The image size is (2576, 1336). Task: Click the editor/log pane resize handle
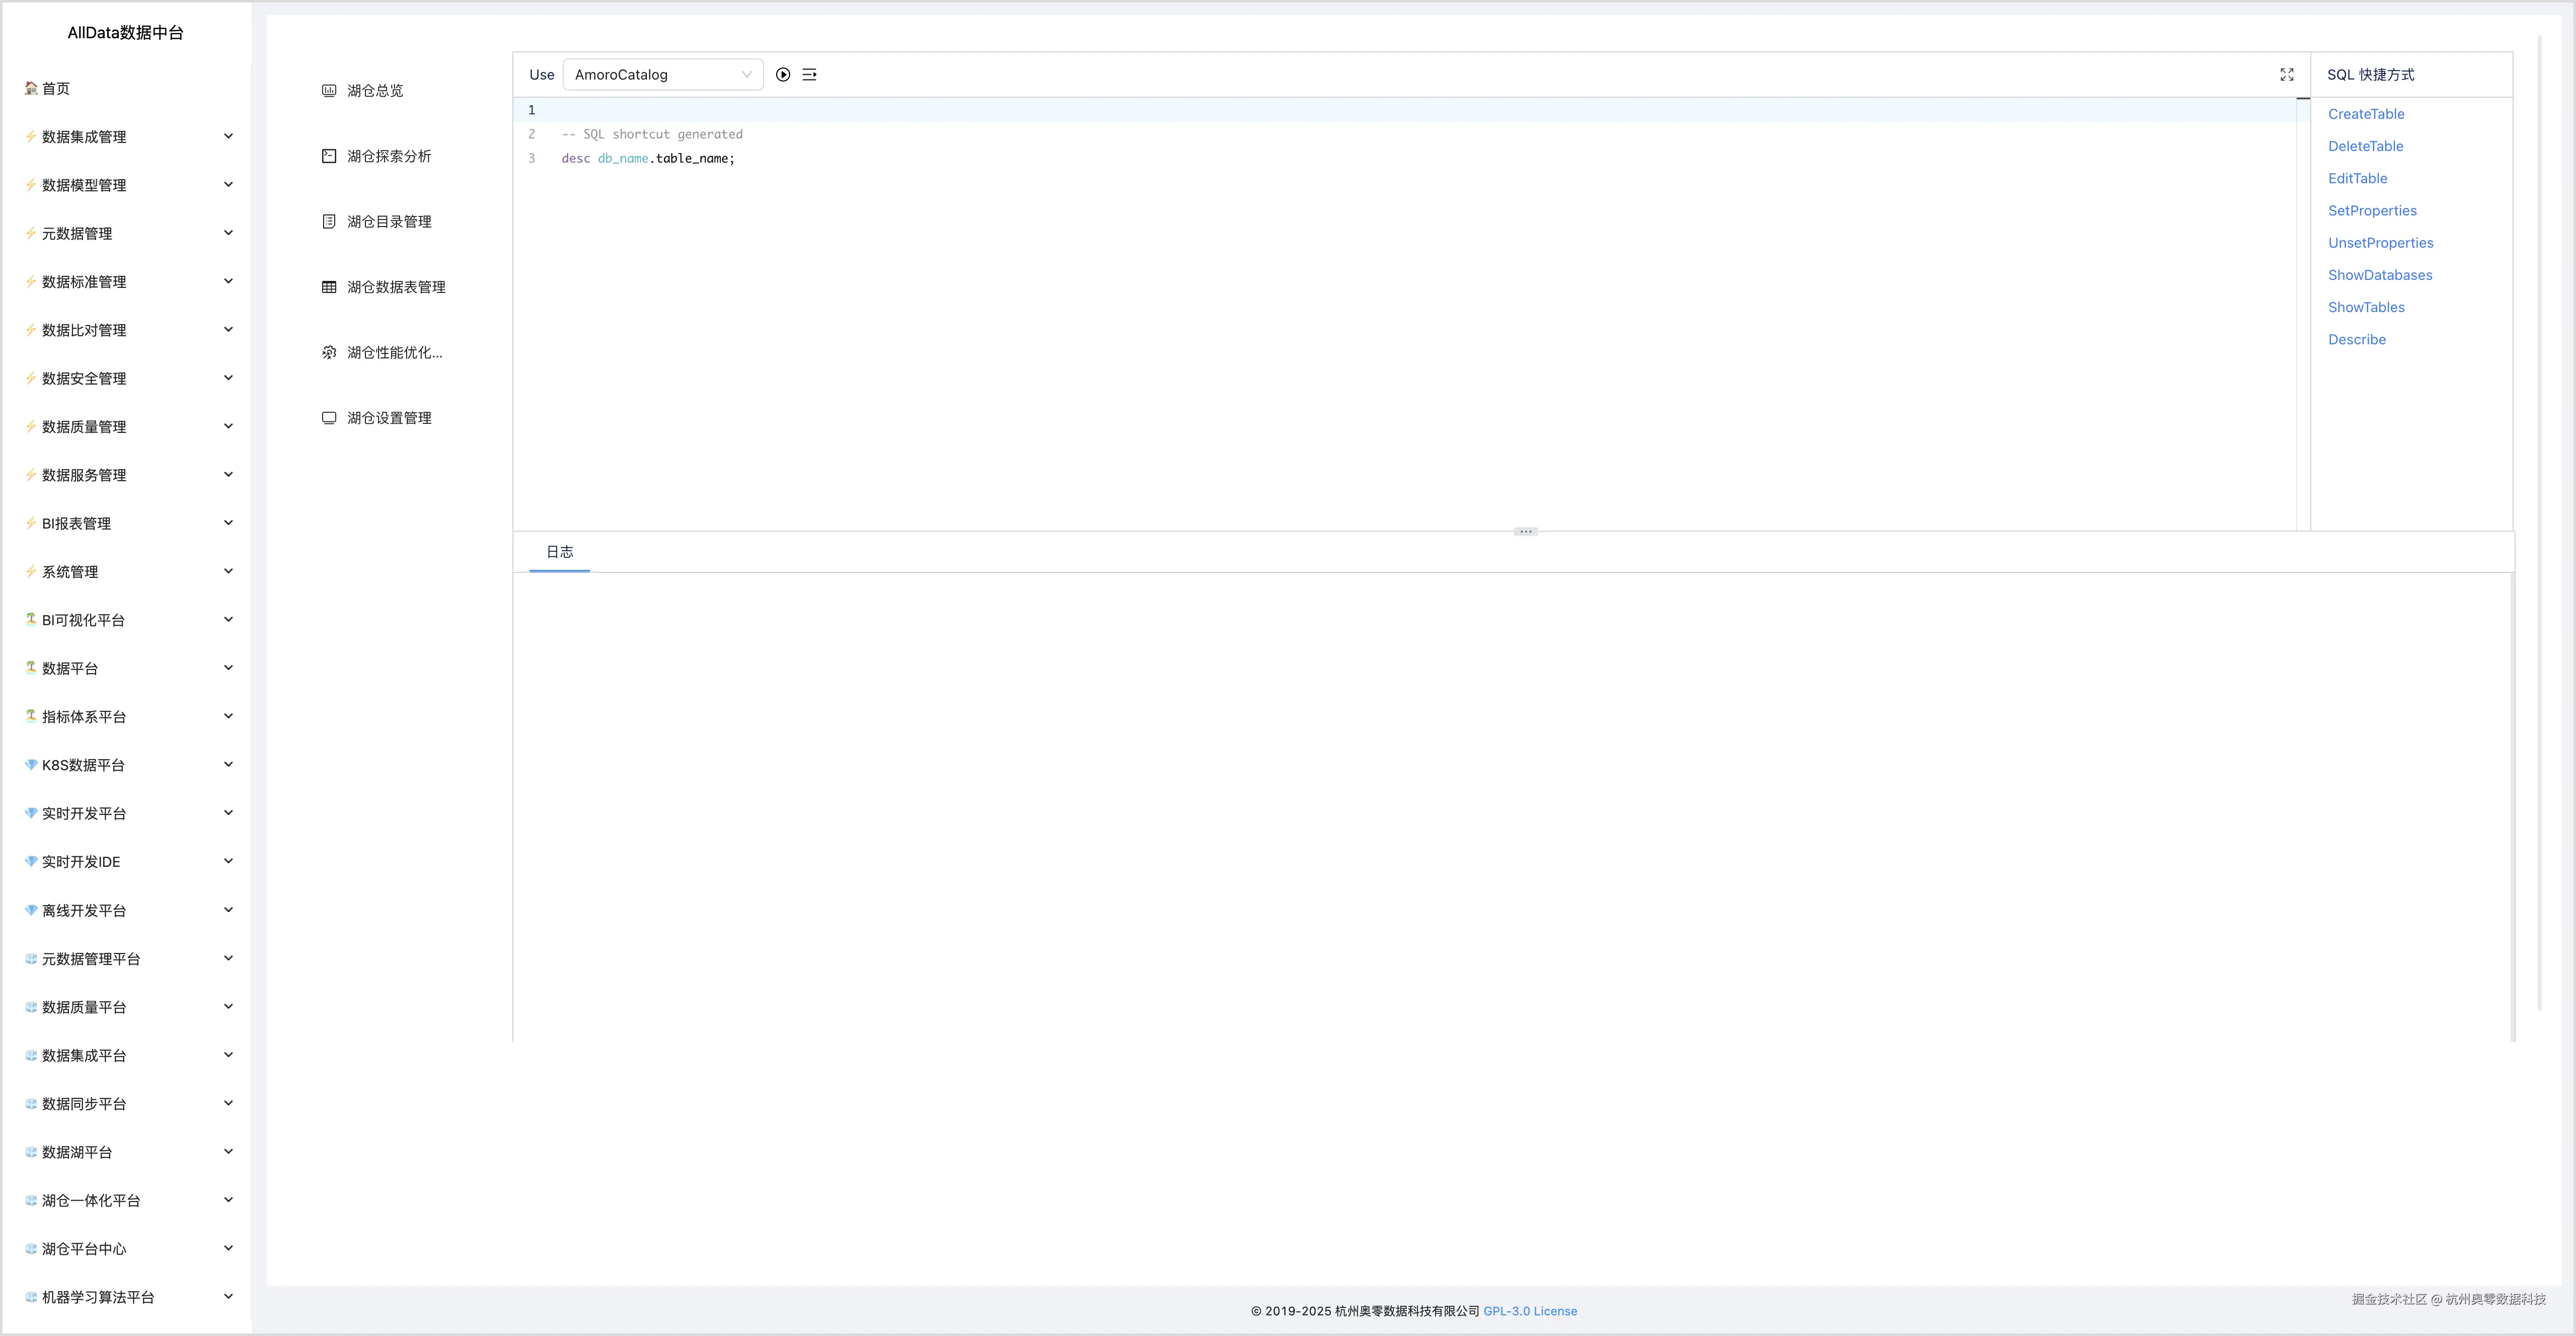coord(1525,531)
